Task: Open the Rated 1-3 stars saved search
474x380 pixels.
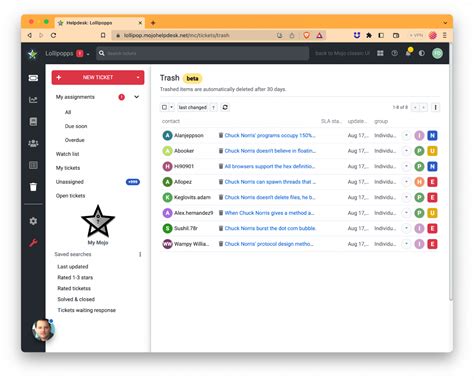Action: click(x=75, y=277)
